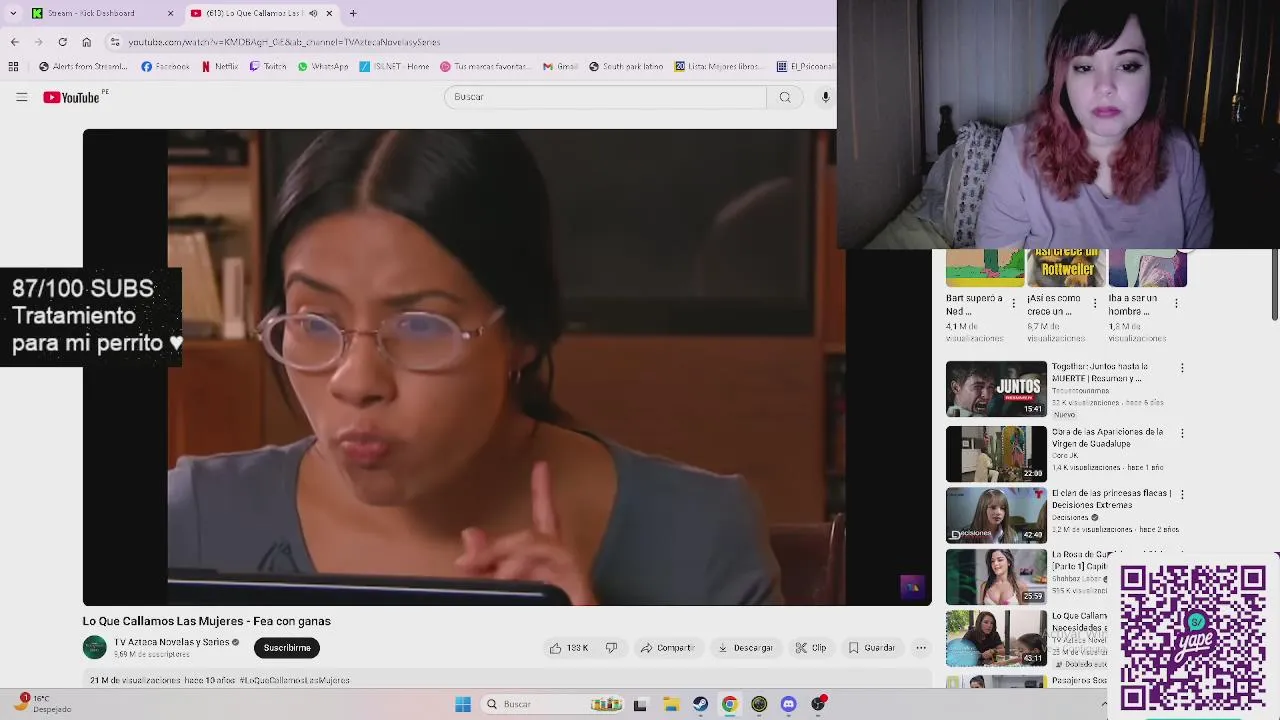Open options for Iba a ser un hombre short

coord(1176,303)
